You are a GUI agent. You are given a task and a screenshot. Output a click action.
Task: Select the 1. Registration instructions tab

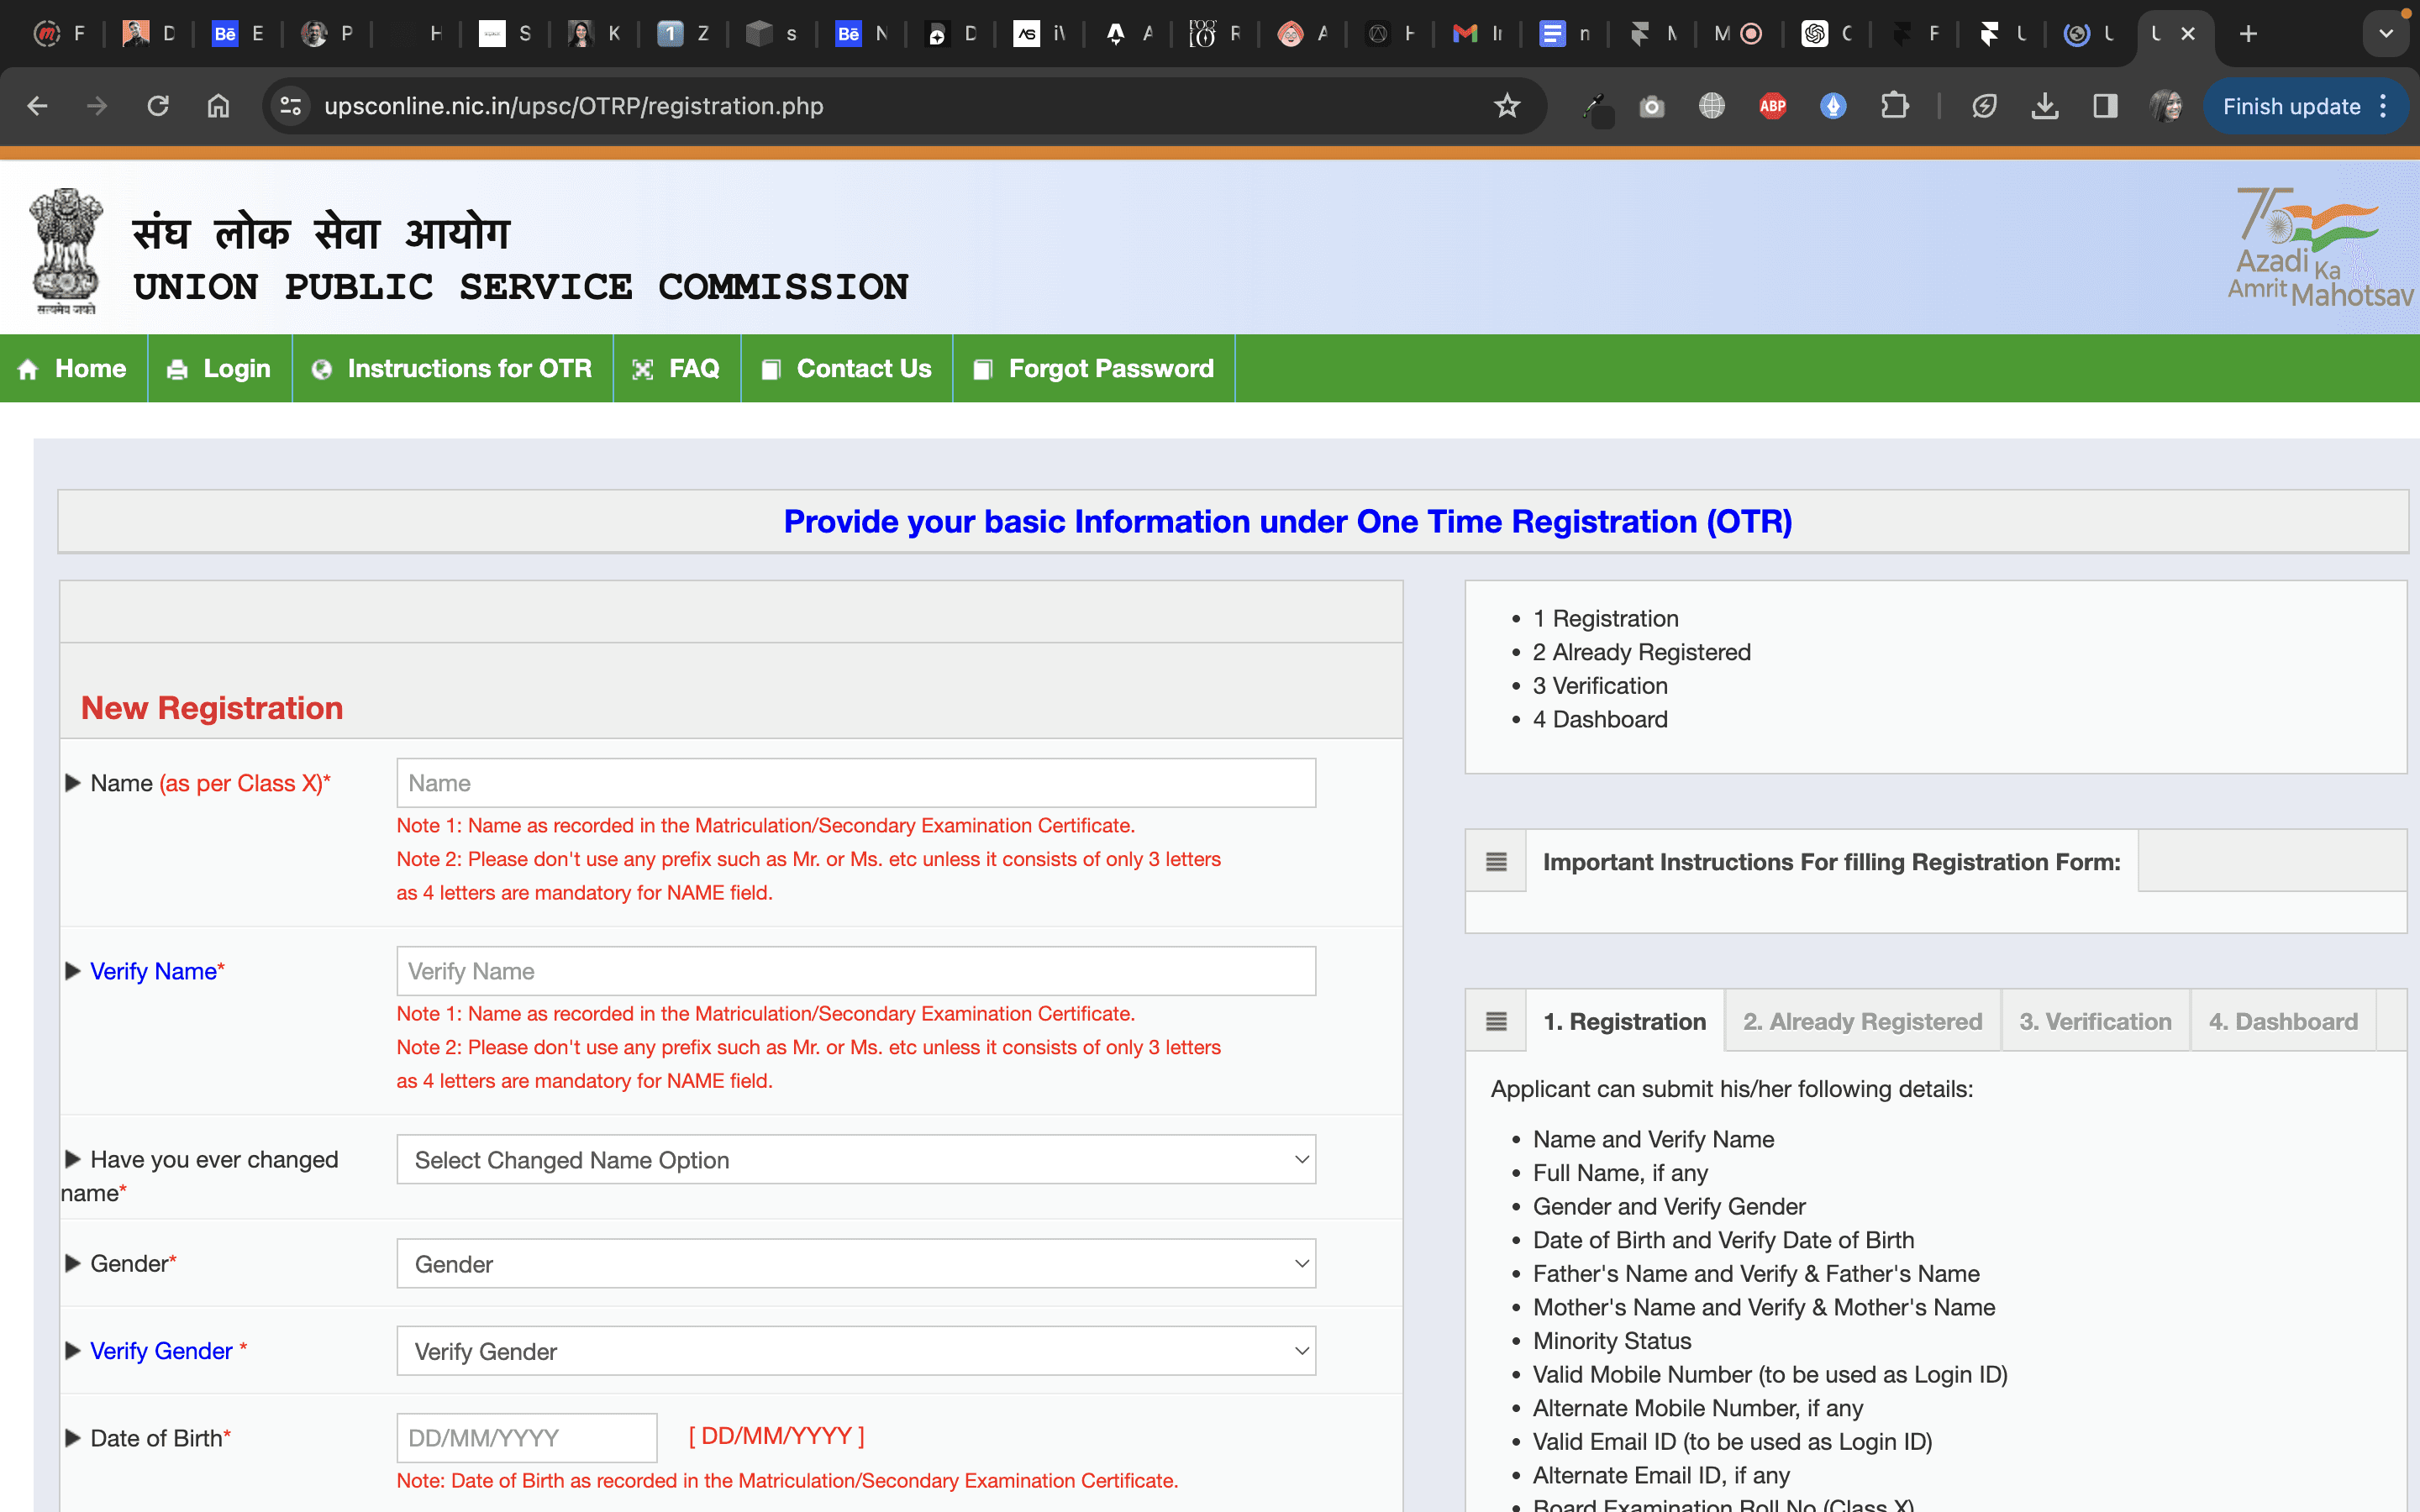(1625, 1021)
